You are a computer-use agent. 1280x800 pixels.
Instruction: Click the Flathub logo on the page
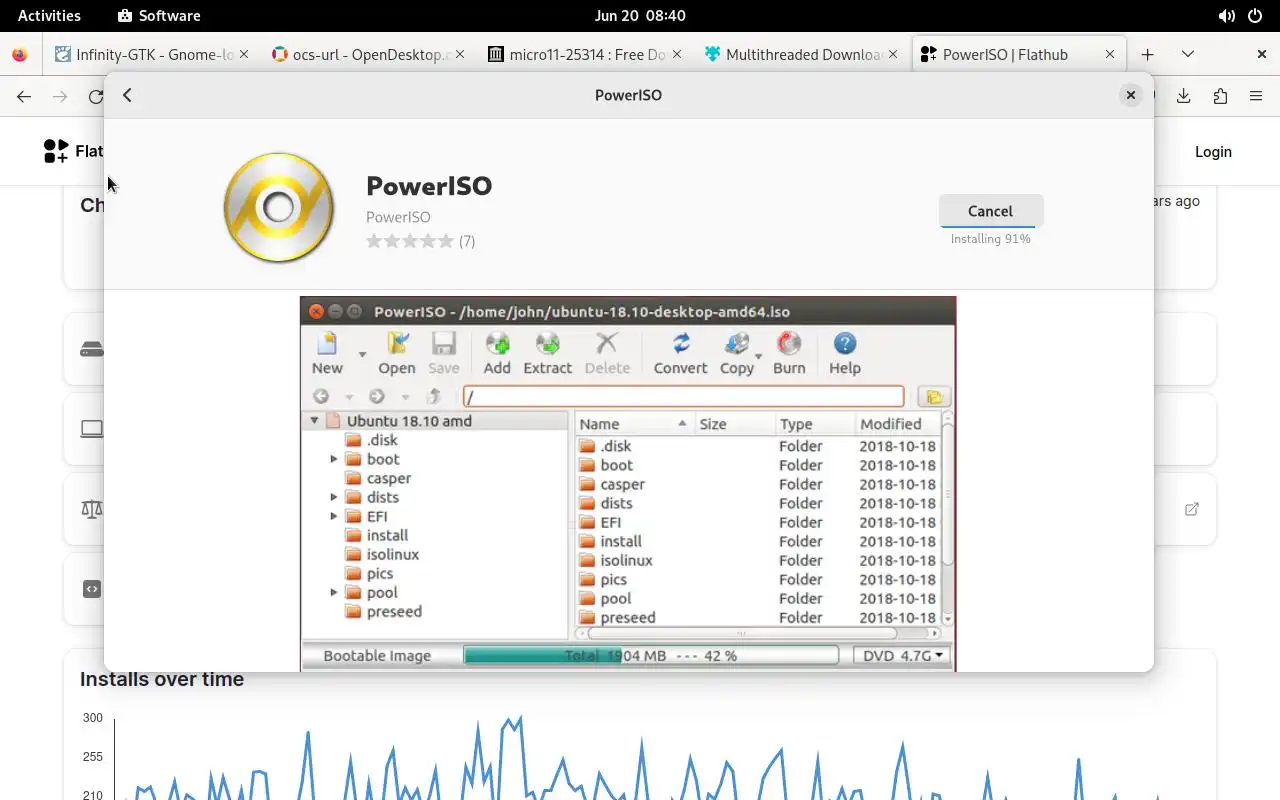[x=73, y=151]
